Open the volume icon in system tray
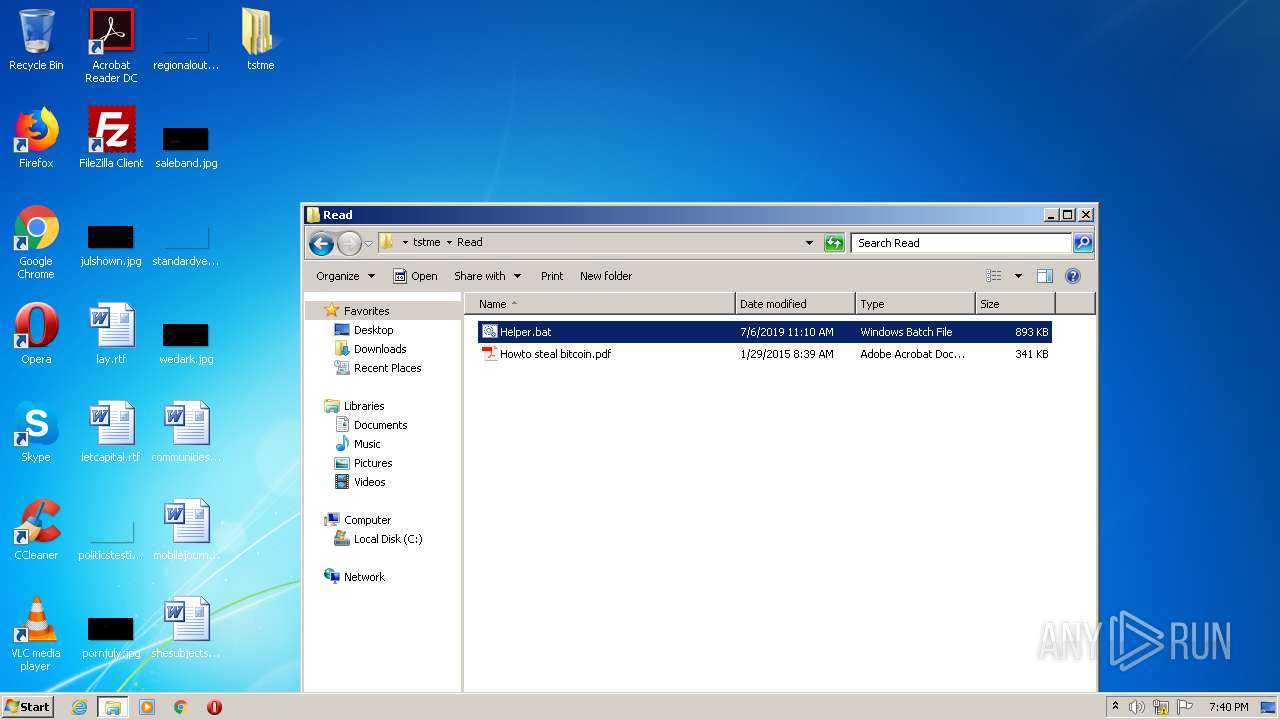 coord(1137,707)
